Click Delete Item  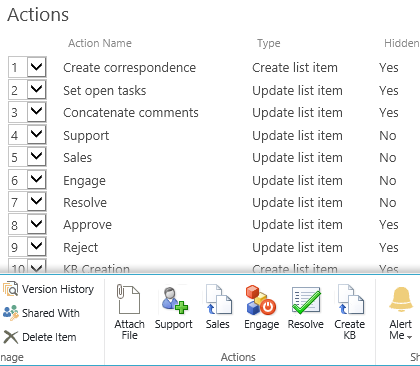[40, 337]
